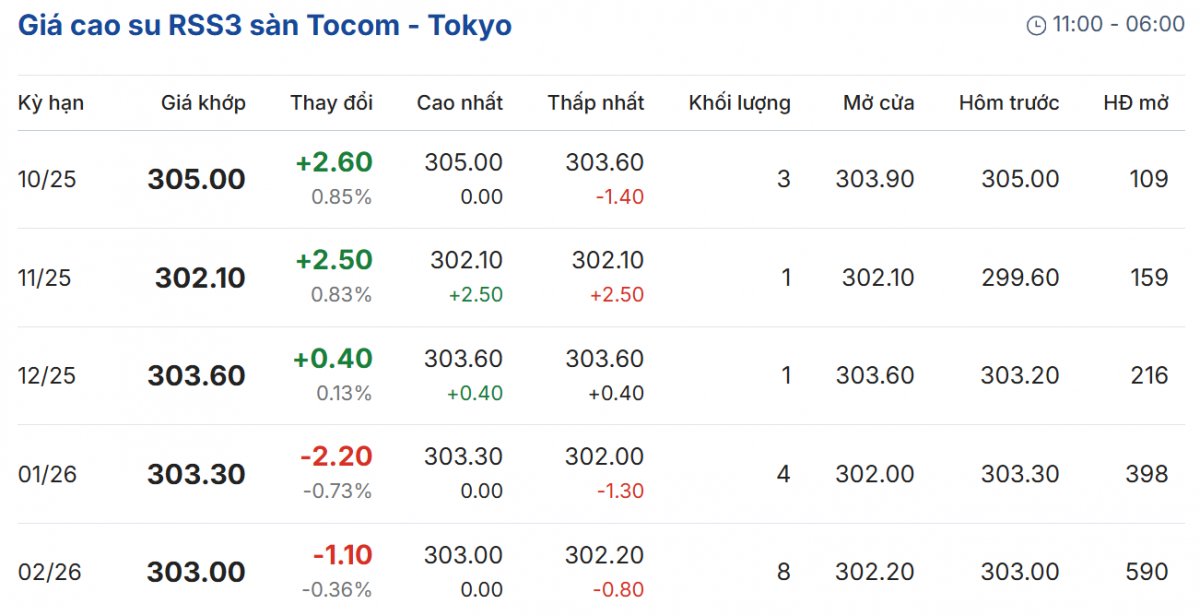Open the 11/25 contract term

(x=45, y=278)
